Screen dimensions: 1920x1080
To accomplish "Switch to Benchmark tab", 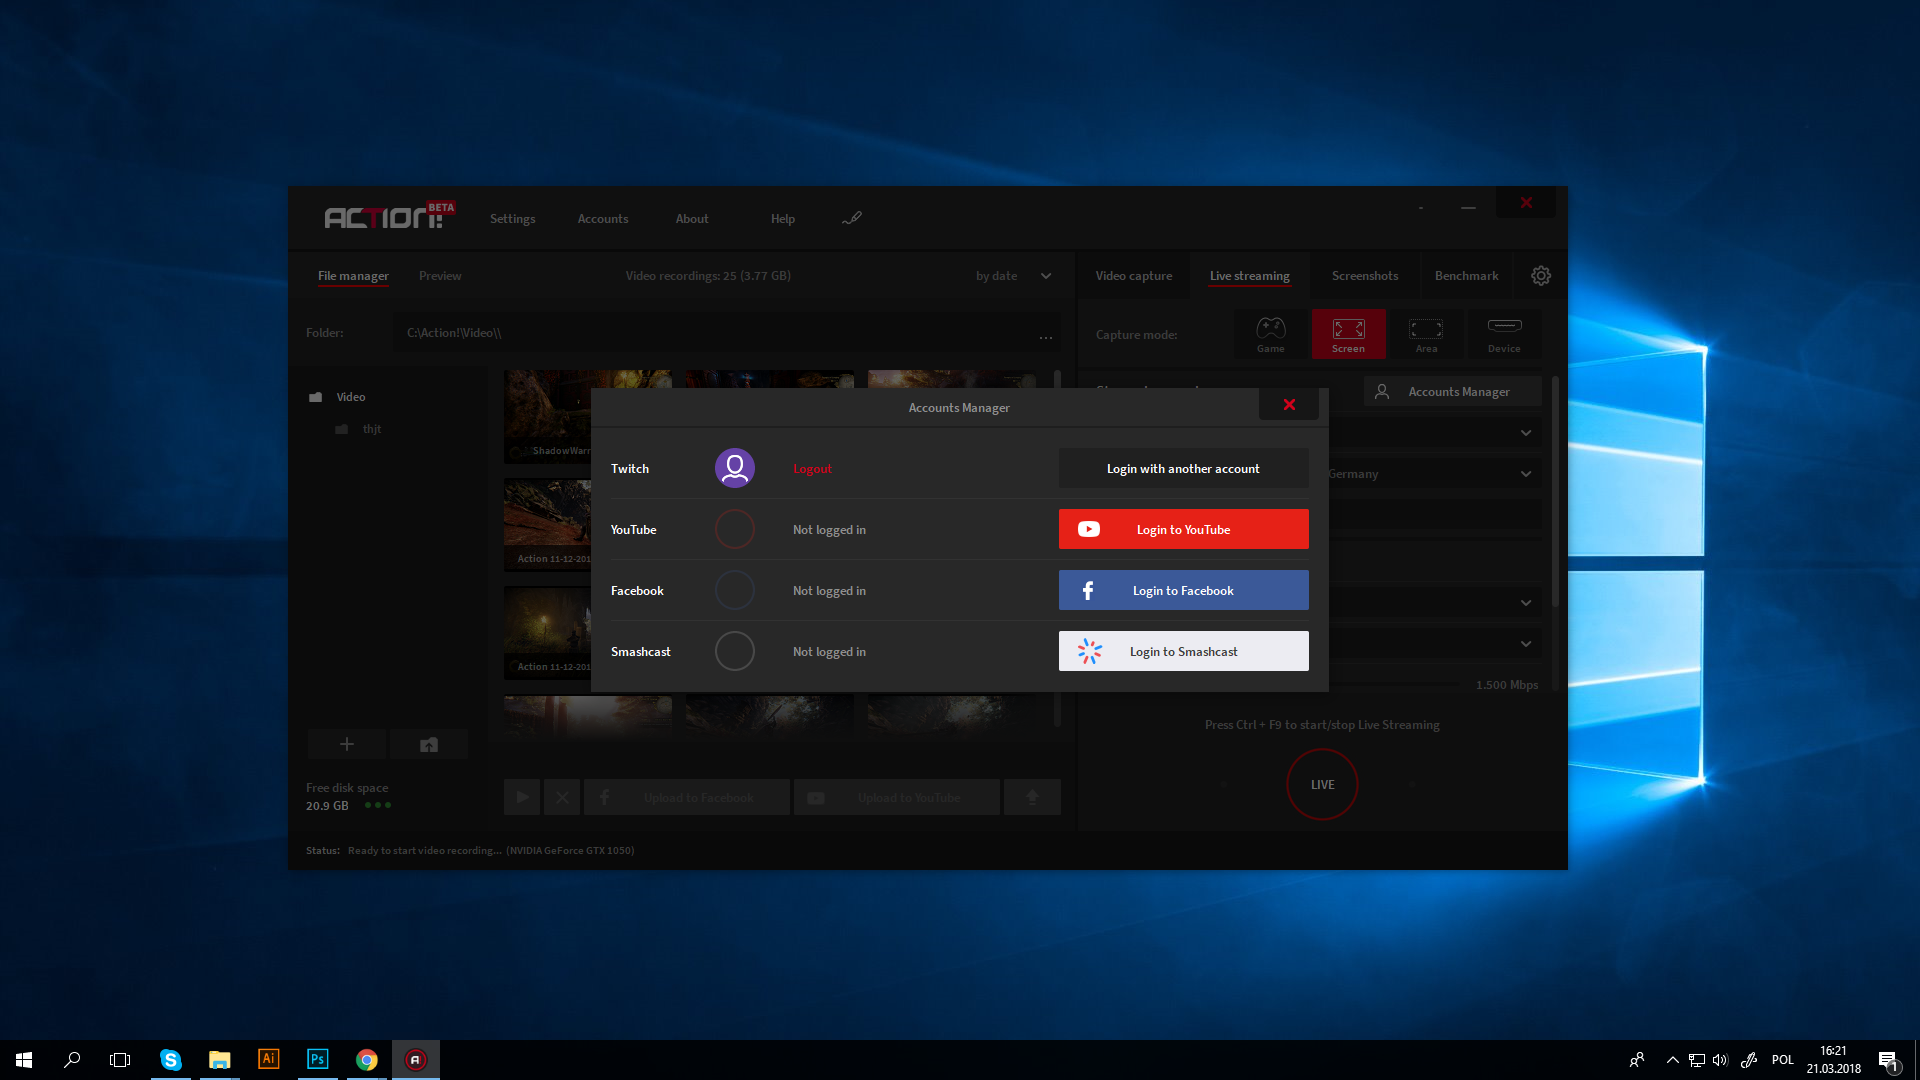I will point(1466,276).
